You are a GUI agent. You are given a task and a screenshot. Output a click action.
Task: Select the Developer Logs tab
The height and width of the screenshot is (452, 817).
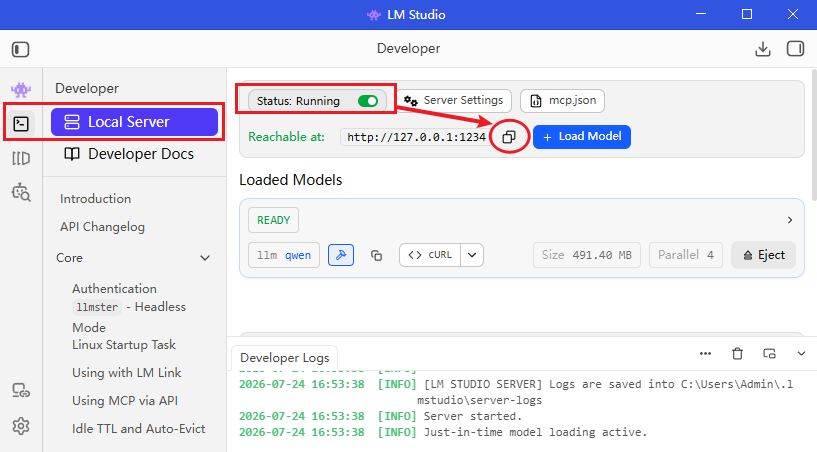click(x=284, y=358)
